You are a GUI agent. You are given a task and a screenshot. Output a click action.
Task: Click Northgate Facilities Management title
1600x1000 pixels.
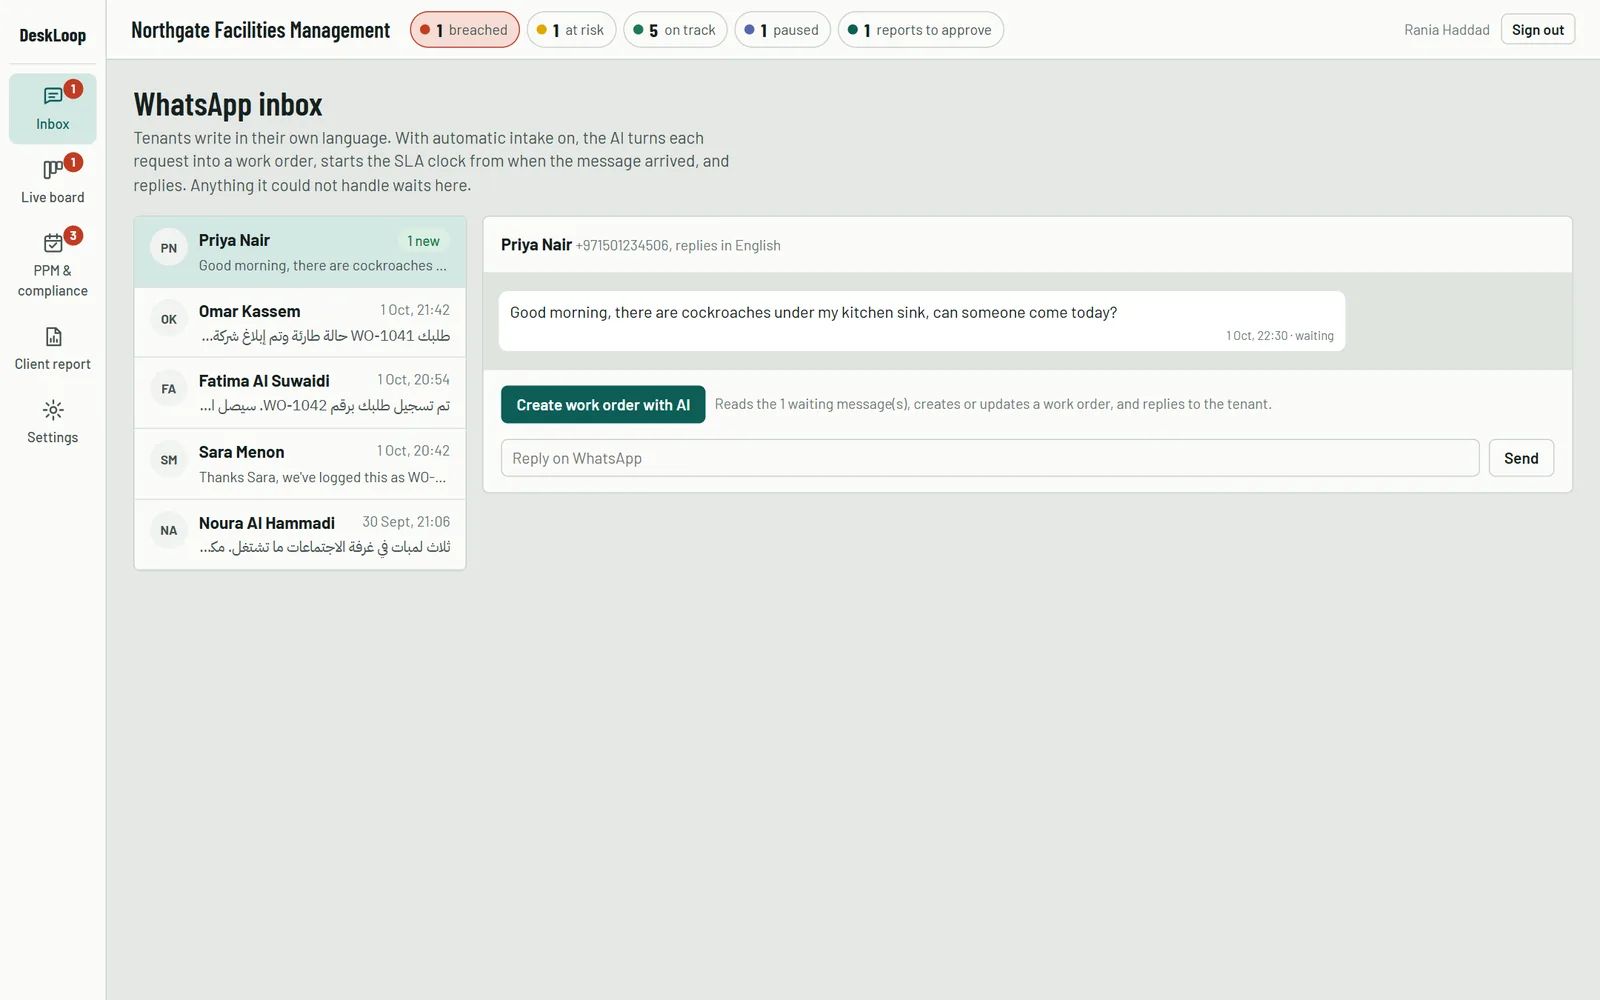260,30
